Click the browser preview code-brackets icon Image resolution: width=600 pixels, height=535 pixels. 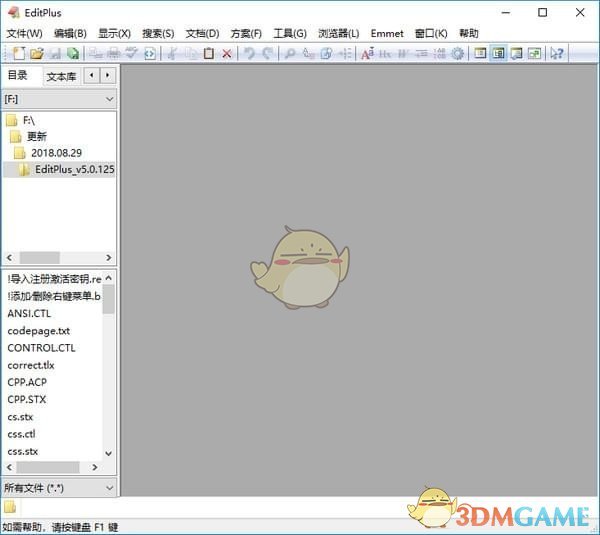(150, 53)
